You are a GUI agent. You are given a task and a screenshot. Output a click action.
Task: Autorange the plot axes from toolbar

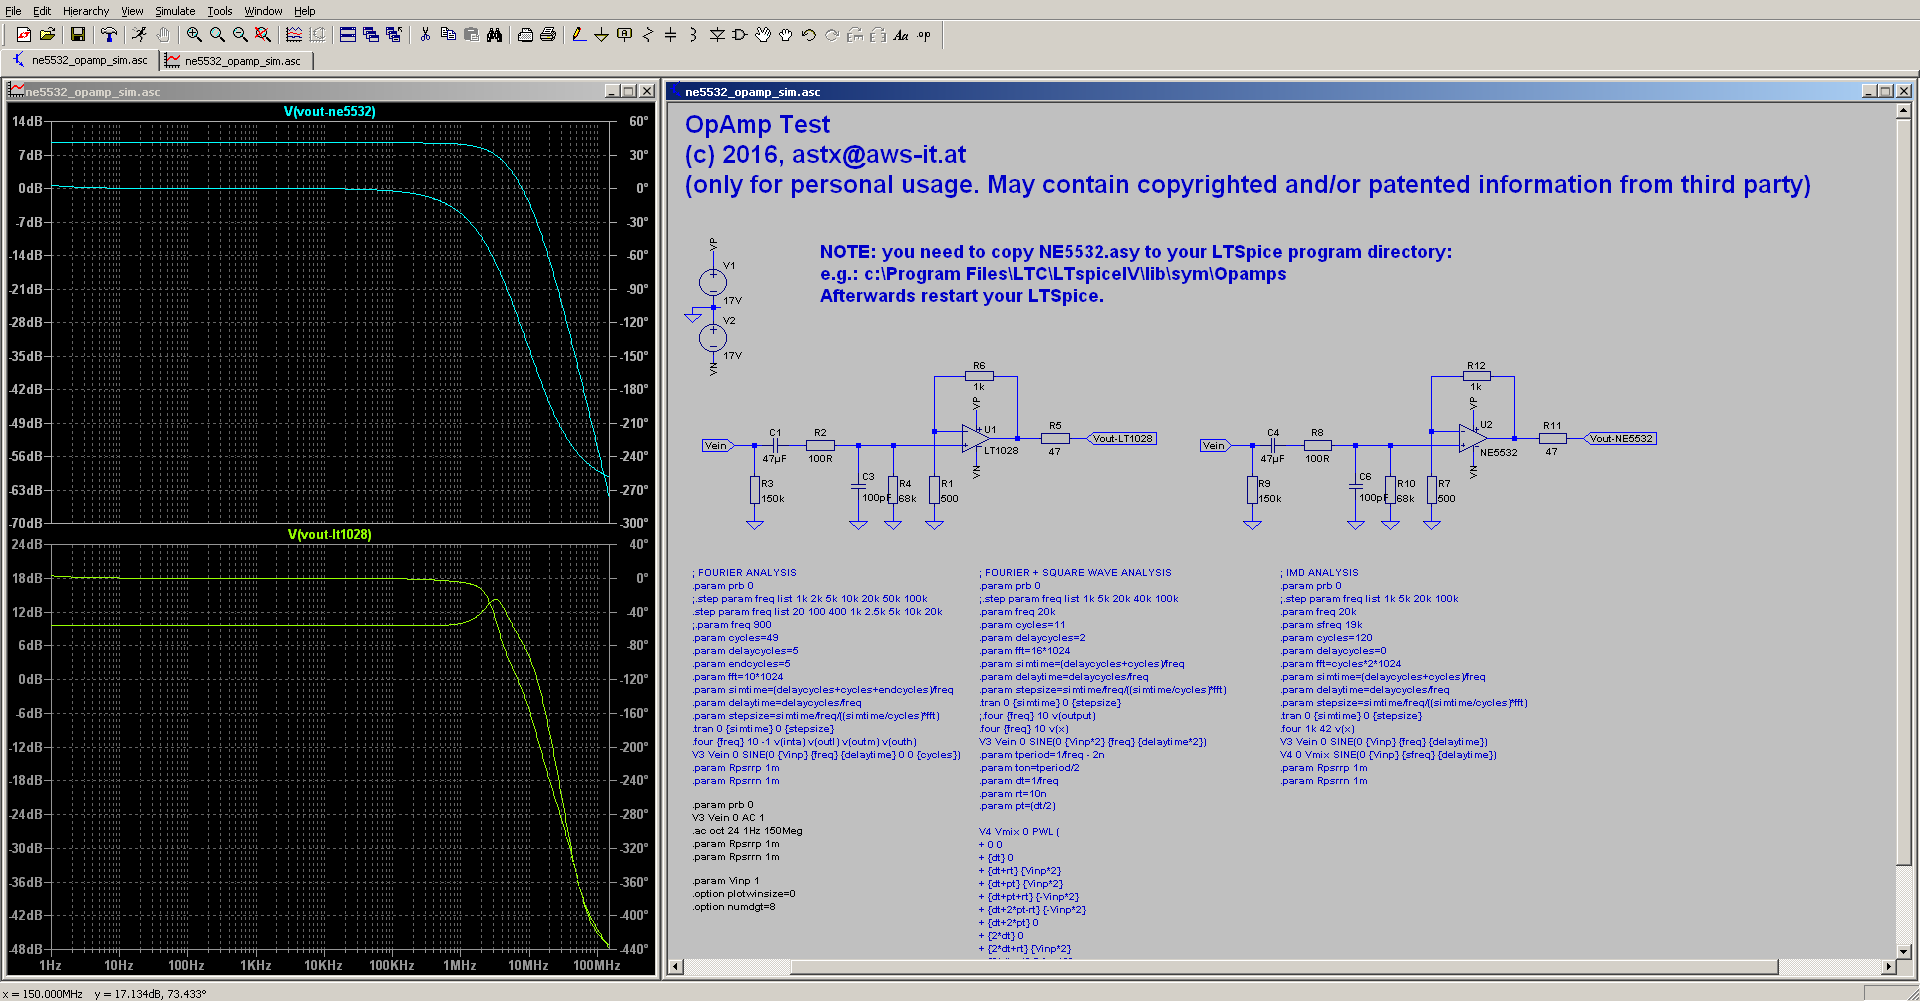point(294,35)
